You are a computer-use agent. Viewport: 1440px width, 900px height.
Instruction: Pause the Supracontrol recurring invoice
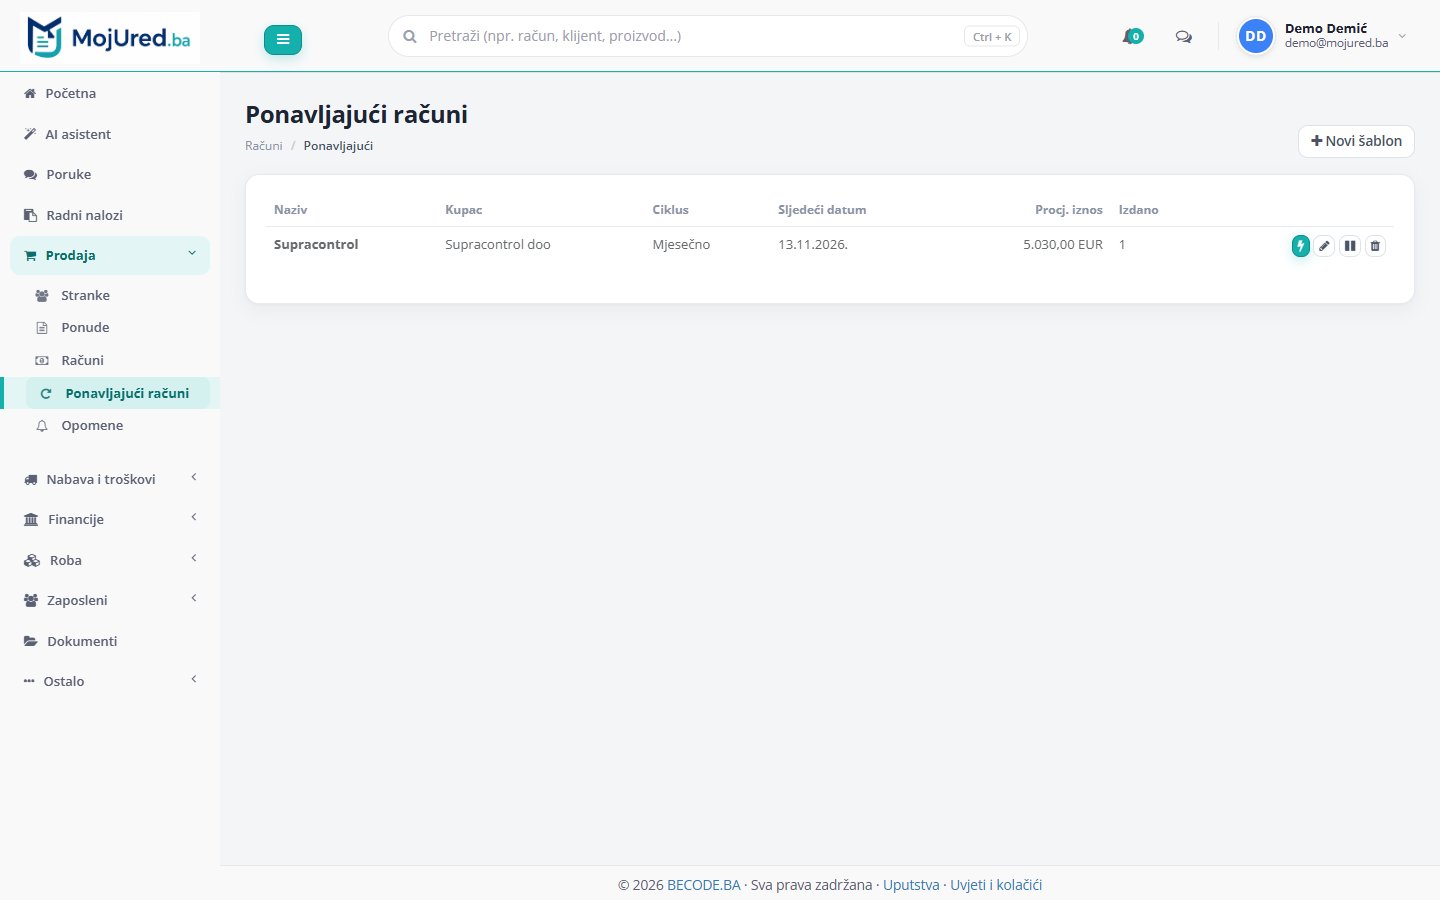click(1350, 245)
